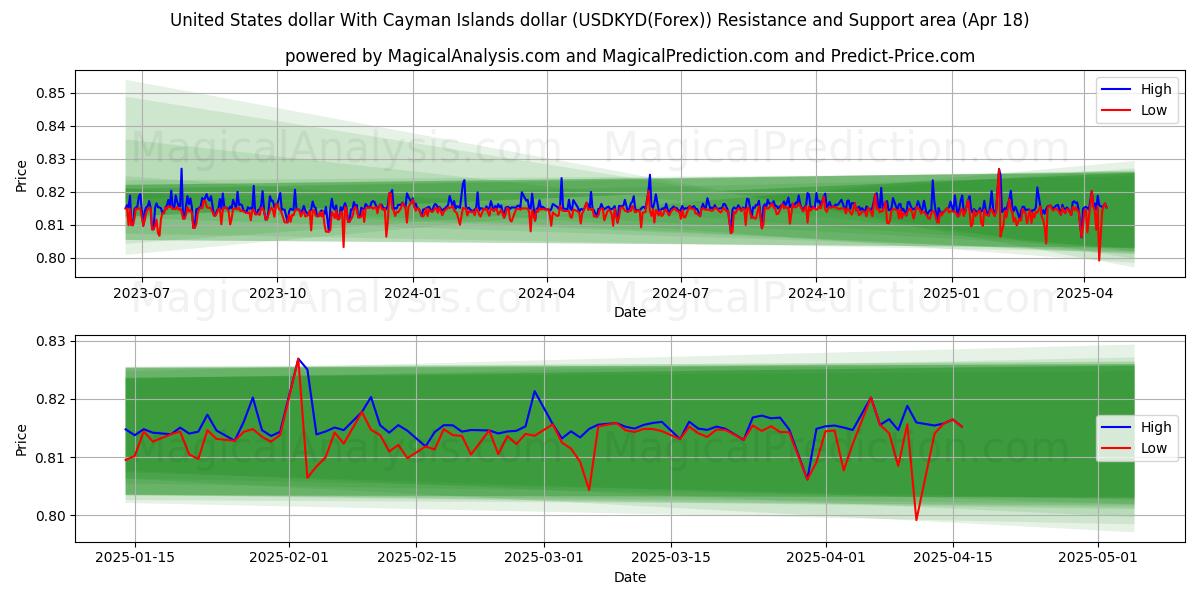Click the 2024-07 date tick label

point(681,293)
